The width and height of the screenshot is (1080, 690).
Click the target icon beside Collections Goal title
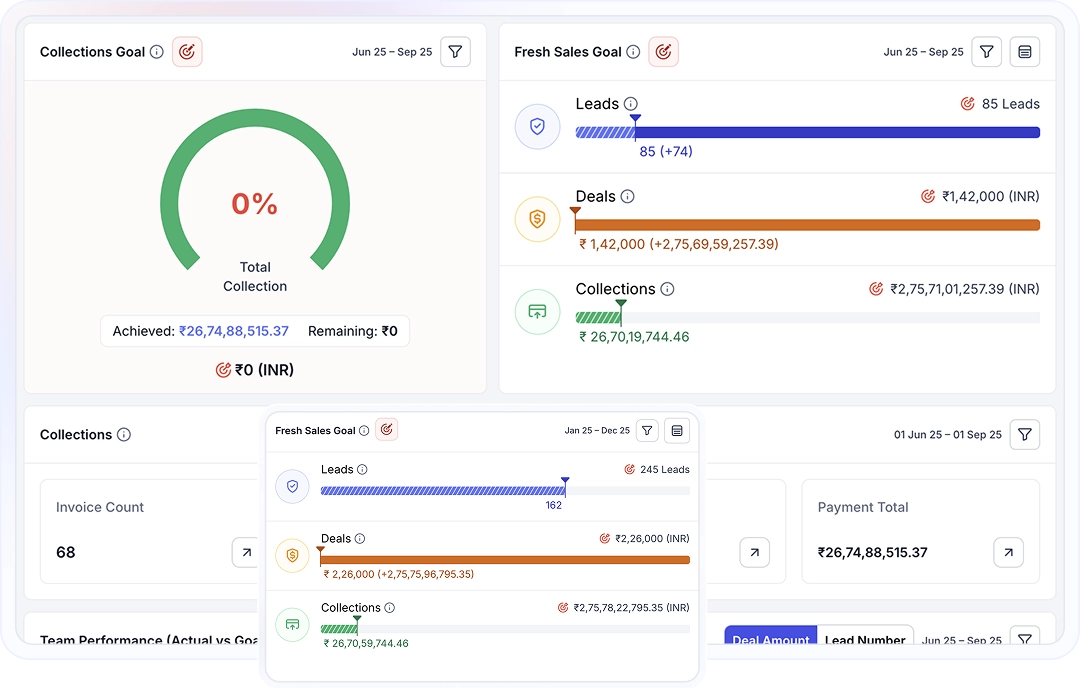[187, 52]
